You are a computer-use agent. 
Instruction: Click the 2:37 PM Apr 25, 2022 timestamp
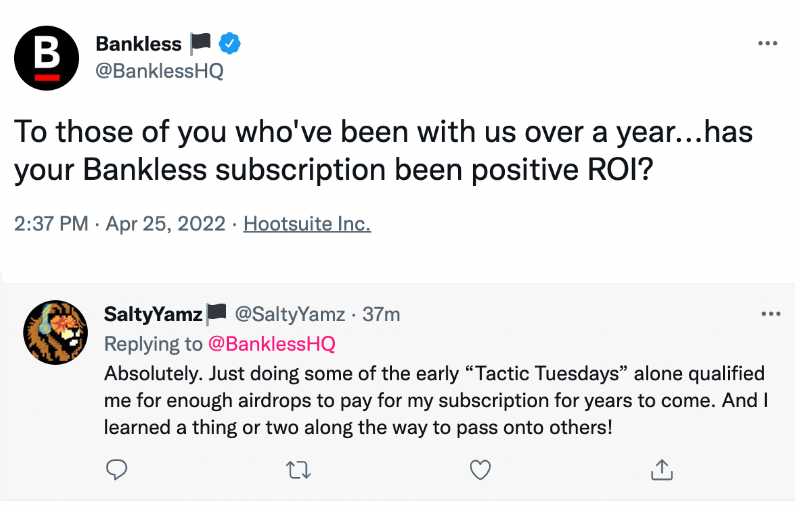coord(118,224)
